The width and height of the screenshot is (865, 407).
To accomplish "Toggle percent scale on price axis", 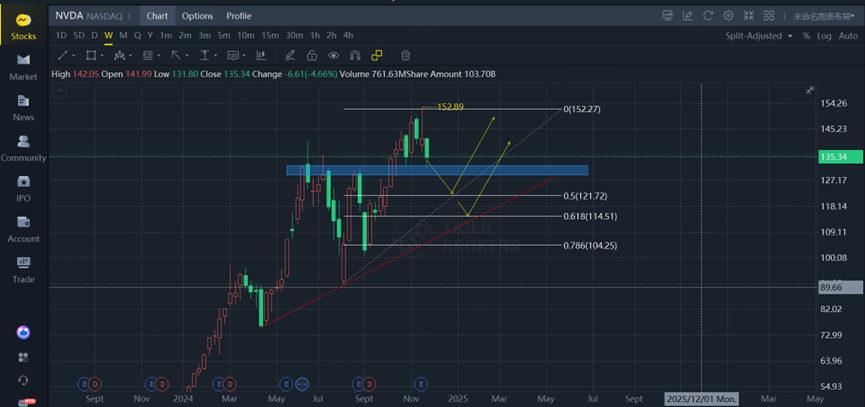I will point(806,36).
